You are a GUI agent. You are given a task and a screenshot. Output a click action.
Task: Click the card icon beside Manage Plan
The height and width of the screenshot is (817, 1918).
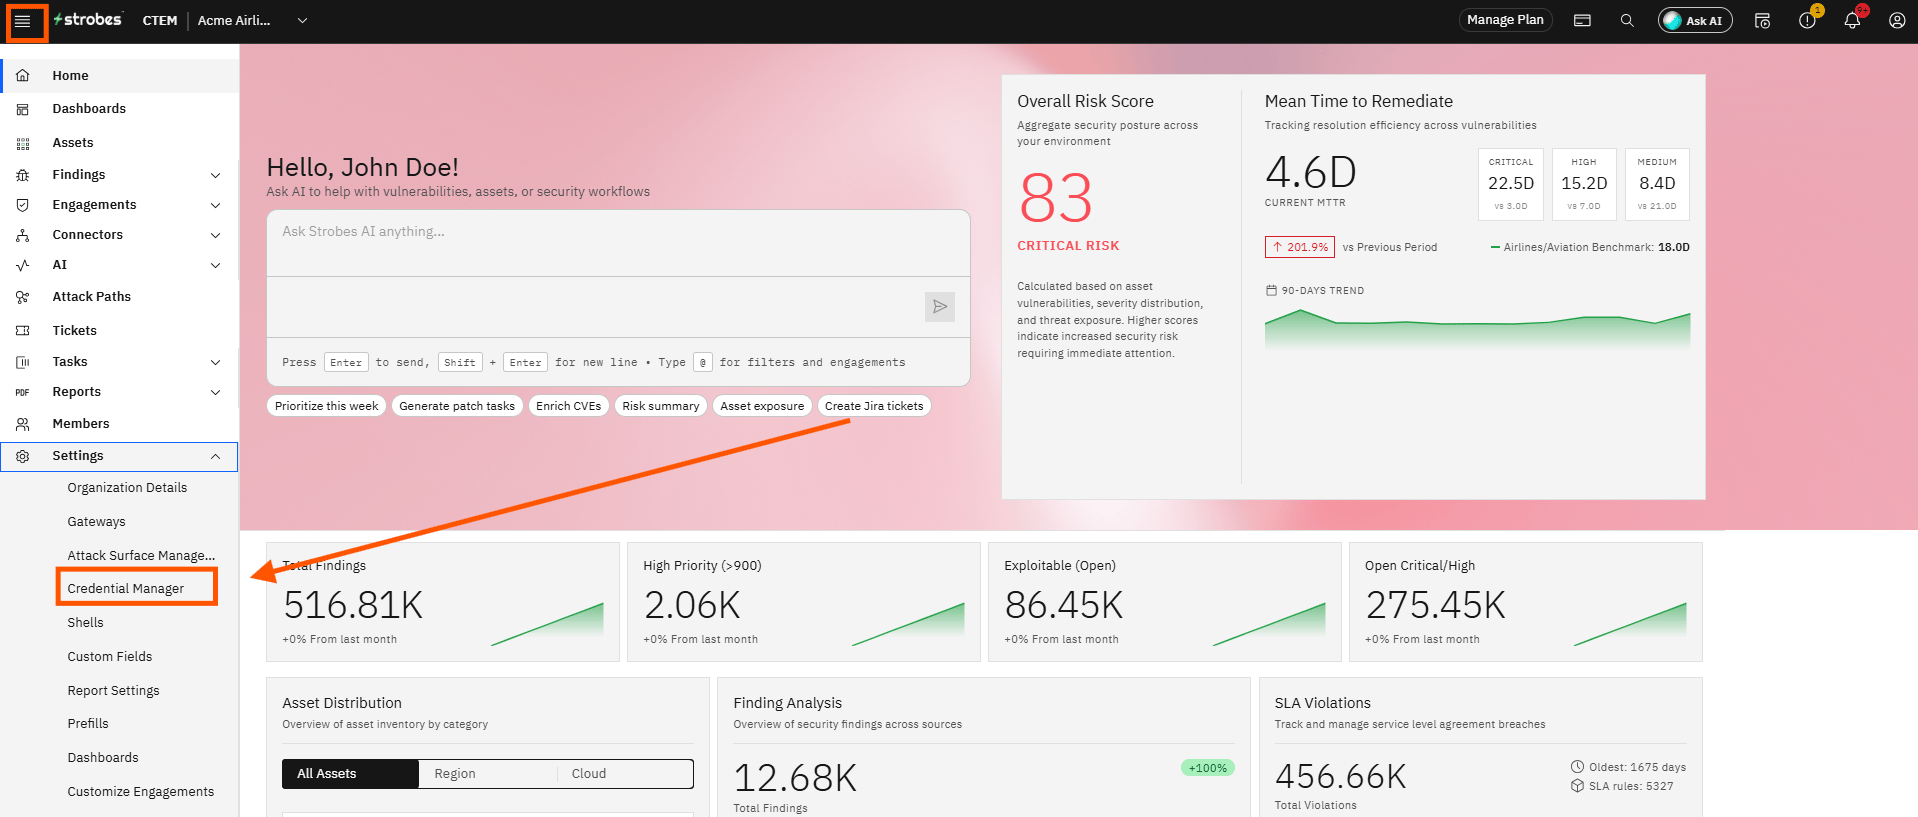pos(1582,21)
